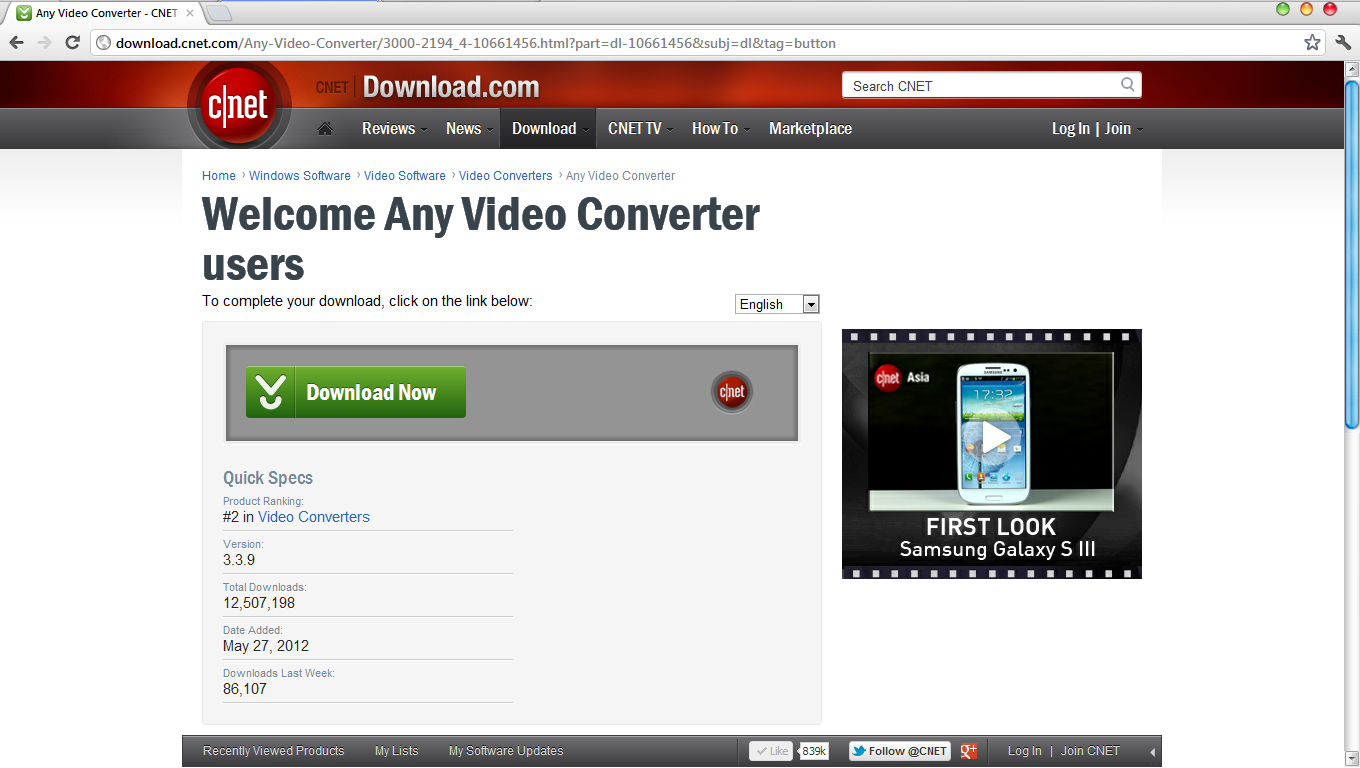Click total downloads value 12,507,198
Image resolution: width=1360 pixels, height=768 pixels.
click(x=259, y=603)
